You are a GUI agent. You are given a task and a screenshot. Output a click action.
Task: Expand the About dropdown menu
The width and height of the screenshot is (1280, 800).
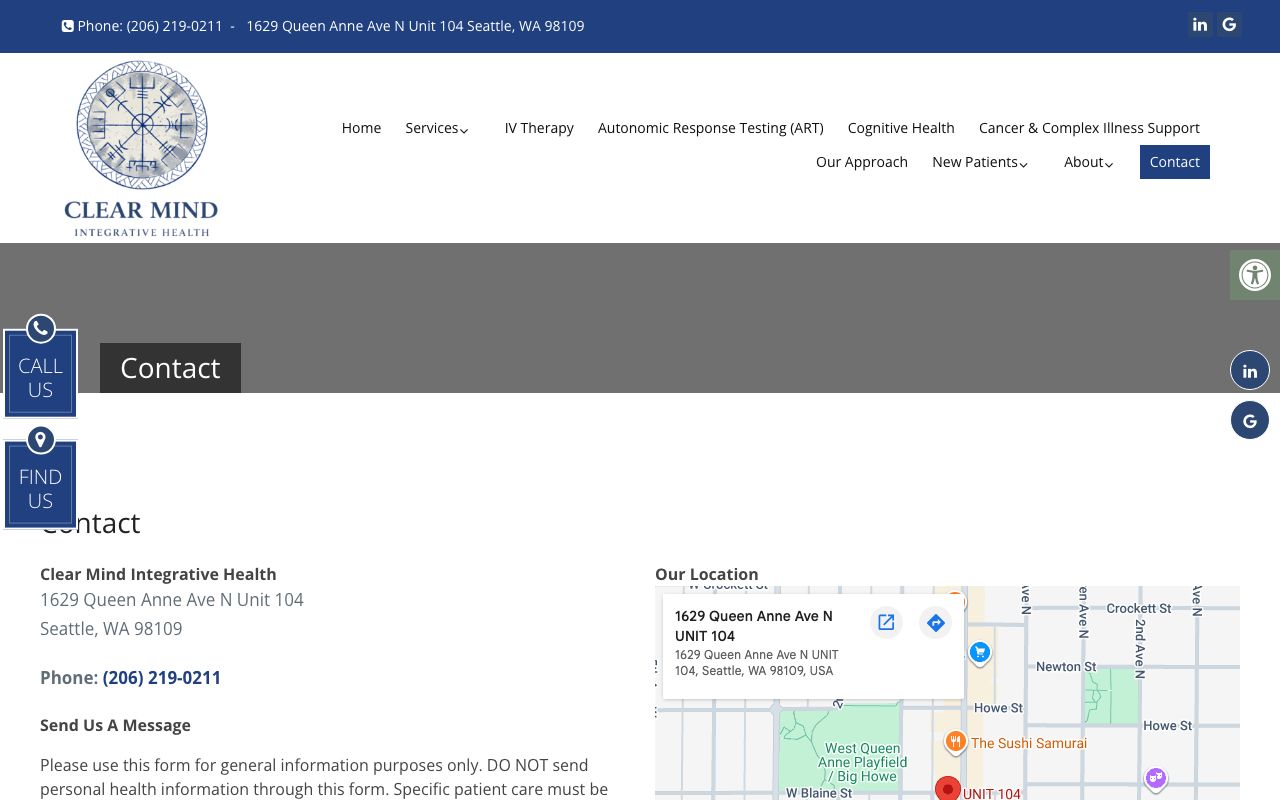click(1088, 162)
